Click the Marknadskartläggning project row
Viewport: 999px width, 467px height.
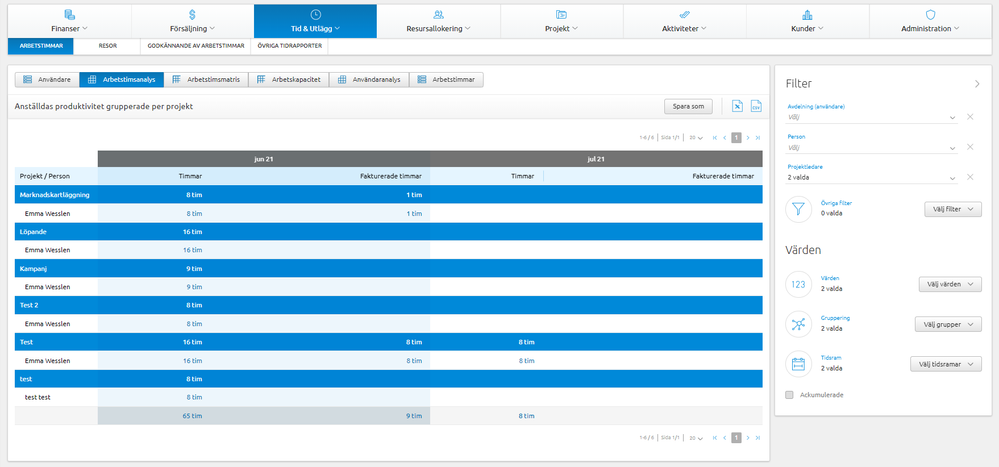[x=388, y=195]
